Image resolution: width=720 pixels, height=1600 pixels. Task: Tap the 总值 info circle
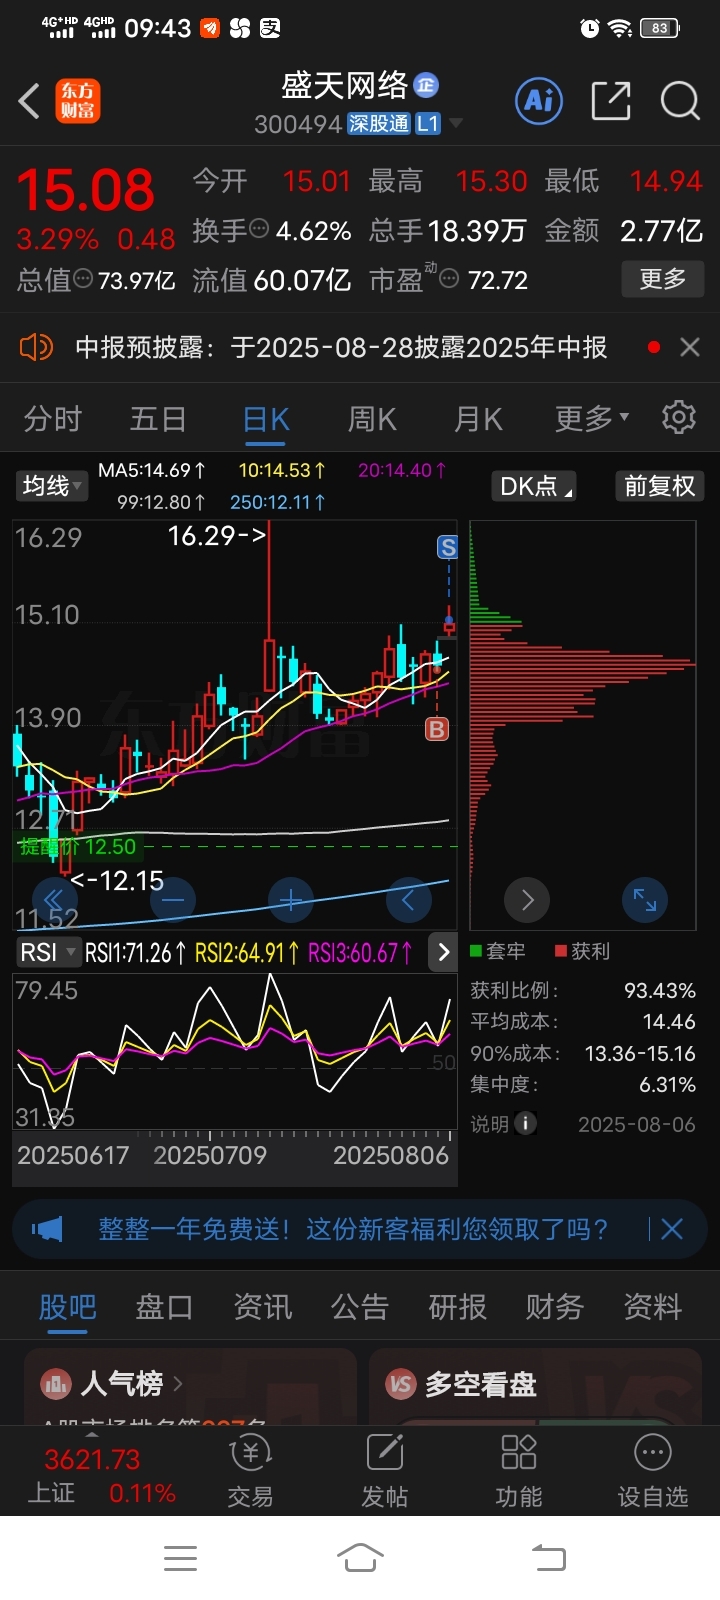pos(83,280)
